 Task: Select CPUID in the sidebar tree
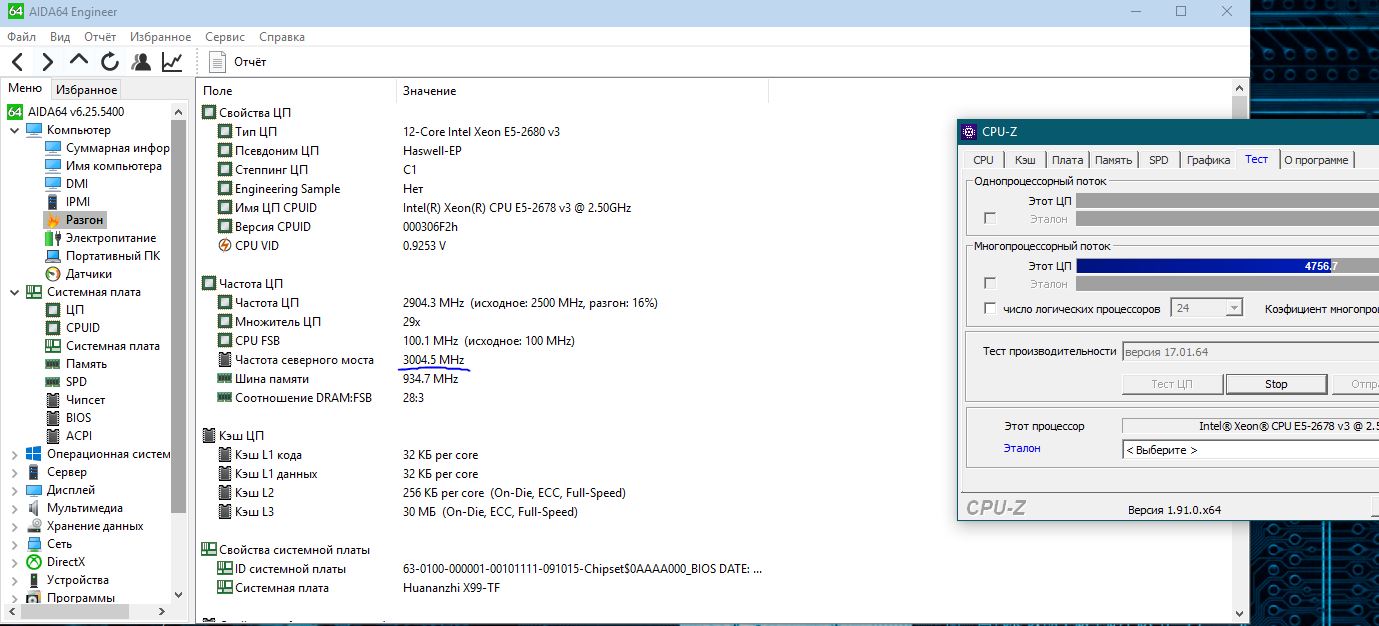pos(72,328)
